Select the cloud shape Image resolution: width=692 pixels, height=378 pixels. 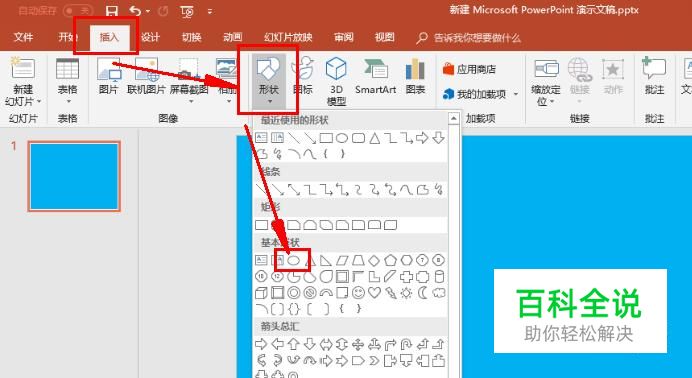(x=439, y=293)
